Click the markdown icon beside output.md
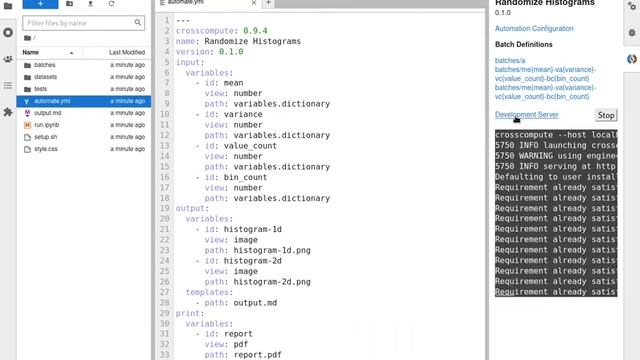 [x=27, y=113]
